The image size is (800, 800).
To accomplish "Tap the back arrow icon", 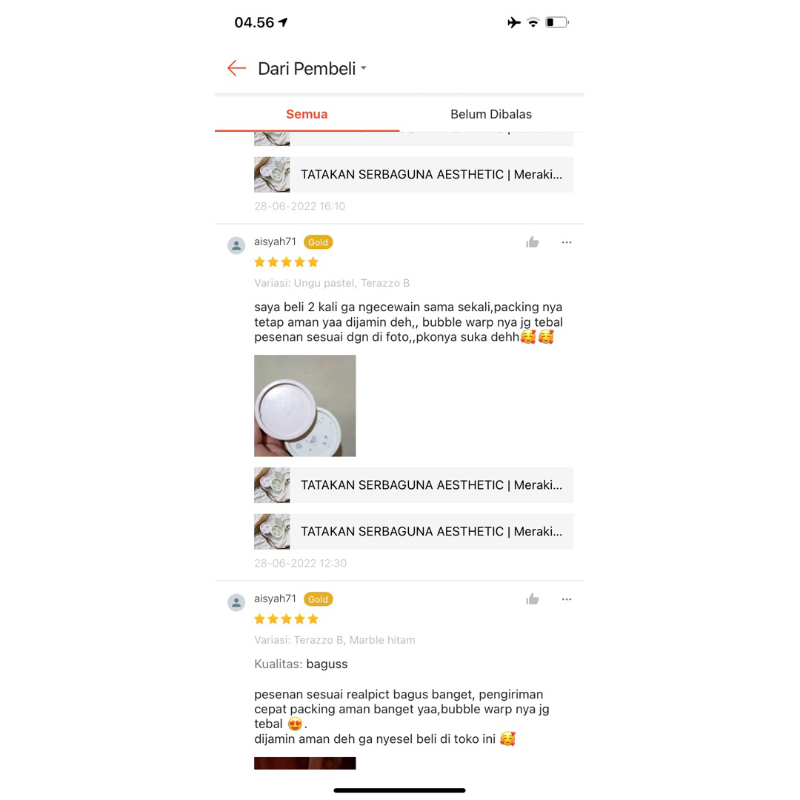I will [x=236, y=68].
